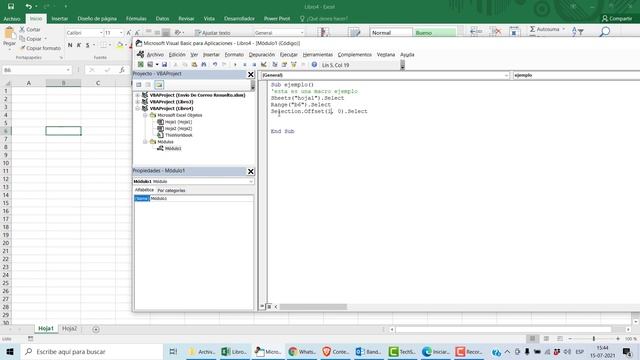Open Insertar menu in VBA editor
The image size is (640, 360).
tap(211, 54)
